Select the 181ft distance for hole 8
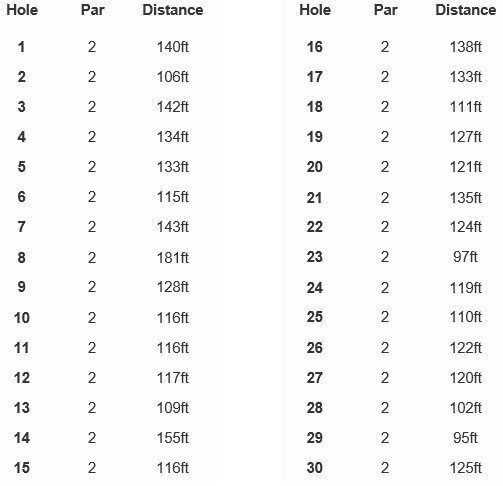503x486 pixels. (173, 258)
